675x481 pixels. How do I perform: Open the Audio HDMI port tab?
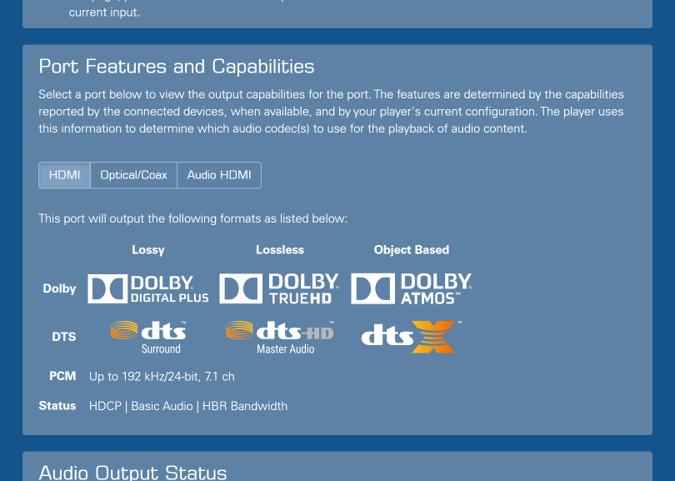[219, 175]
